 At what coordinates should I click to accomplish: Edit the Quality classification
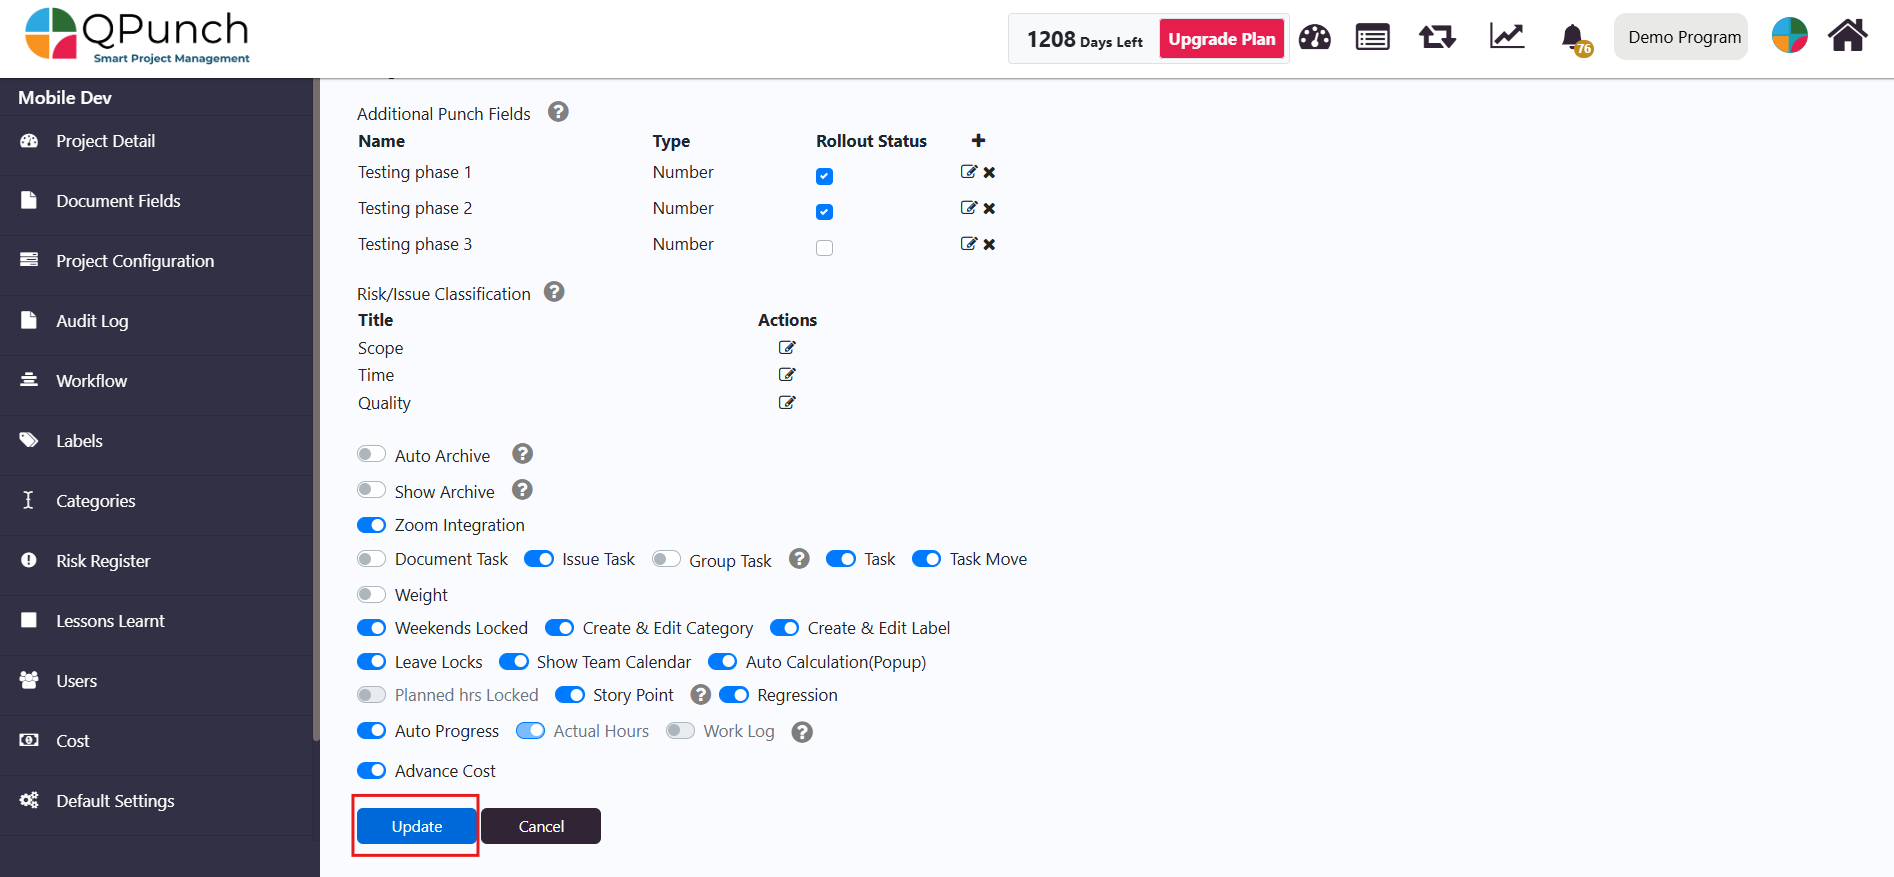point(787,403)
